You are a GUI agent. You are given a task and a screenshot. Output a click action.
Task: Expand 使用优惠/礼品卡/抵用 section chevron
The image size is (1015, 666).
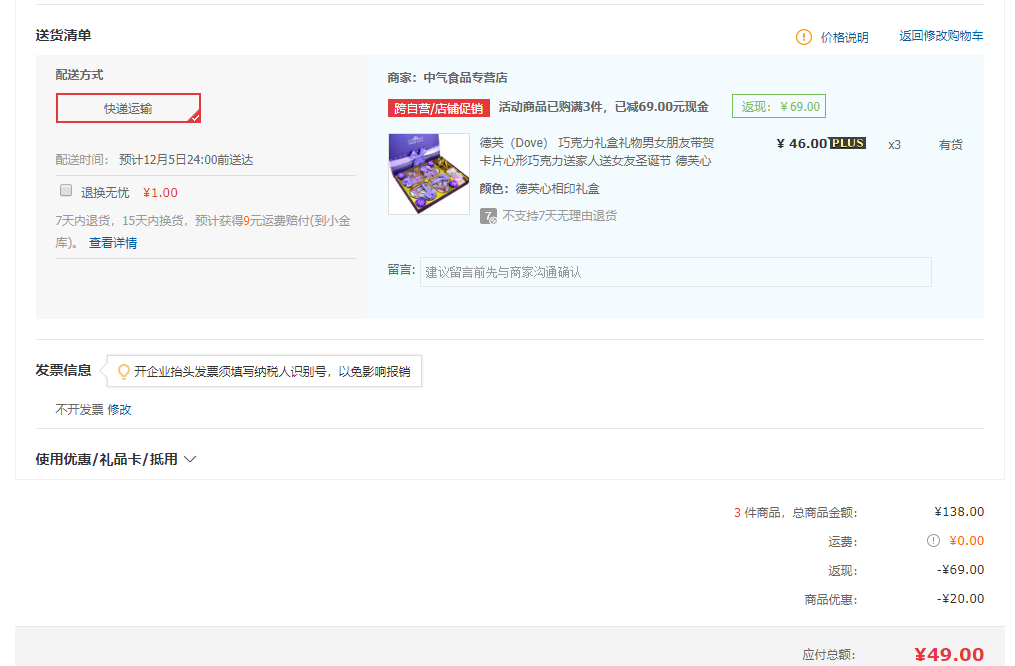(190, 460)
